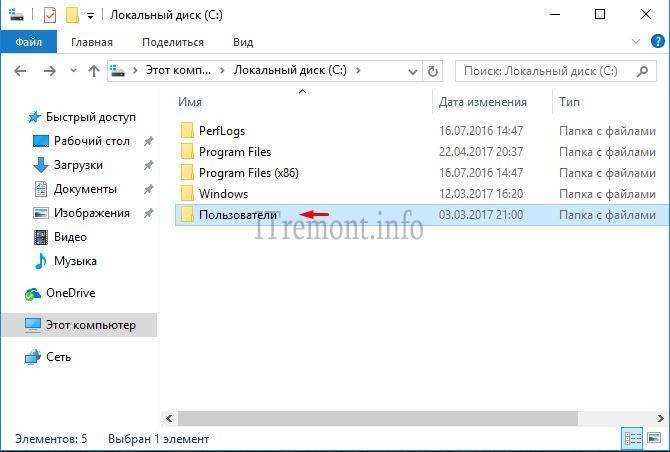
Task: Switch to the Поделиться ribbon tab
Action: coord(173,42)
